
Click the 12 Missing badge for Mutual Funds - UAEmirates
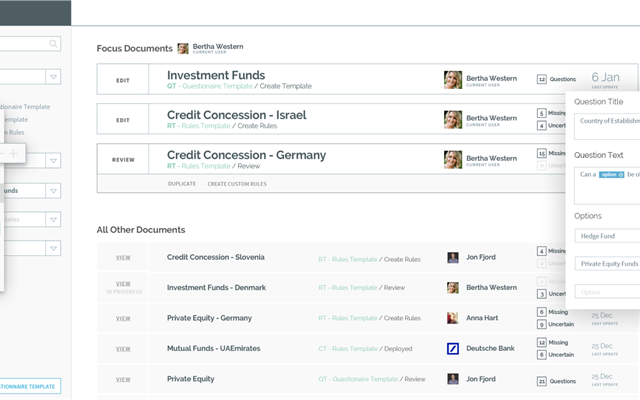(x=542, y=342)
